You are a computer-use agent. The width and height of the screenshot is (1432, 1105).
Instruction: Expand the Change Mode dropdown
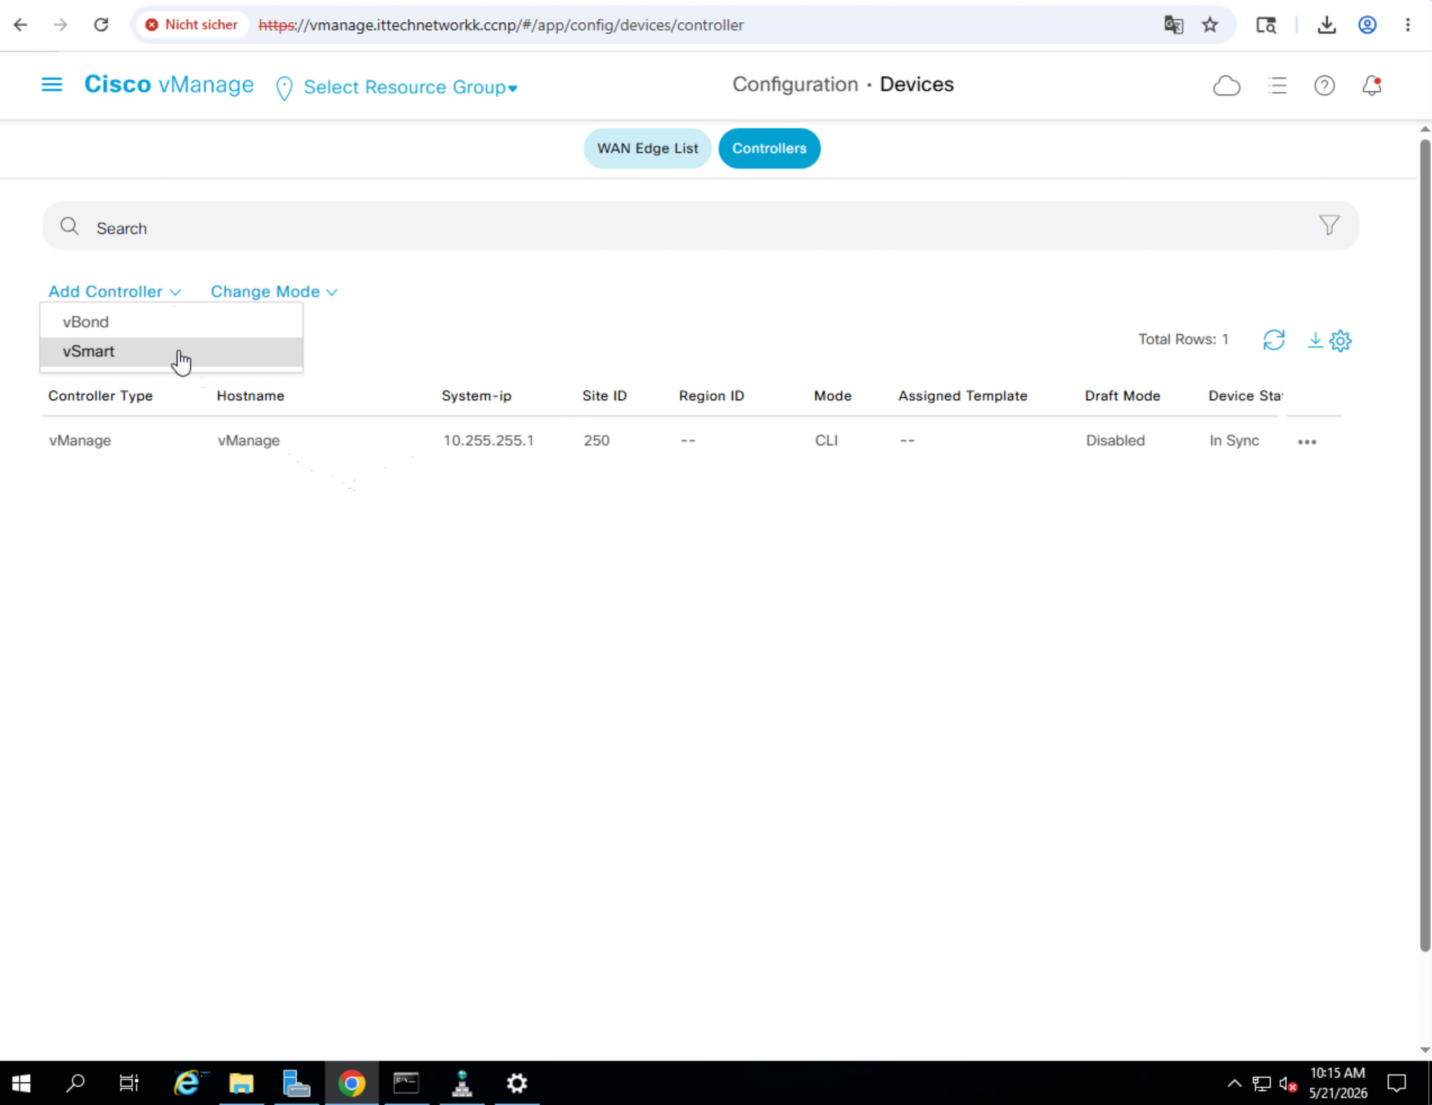coord(274,292)
